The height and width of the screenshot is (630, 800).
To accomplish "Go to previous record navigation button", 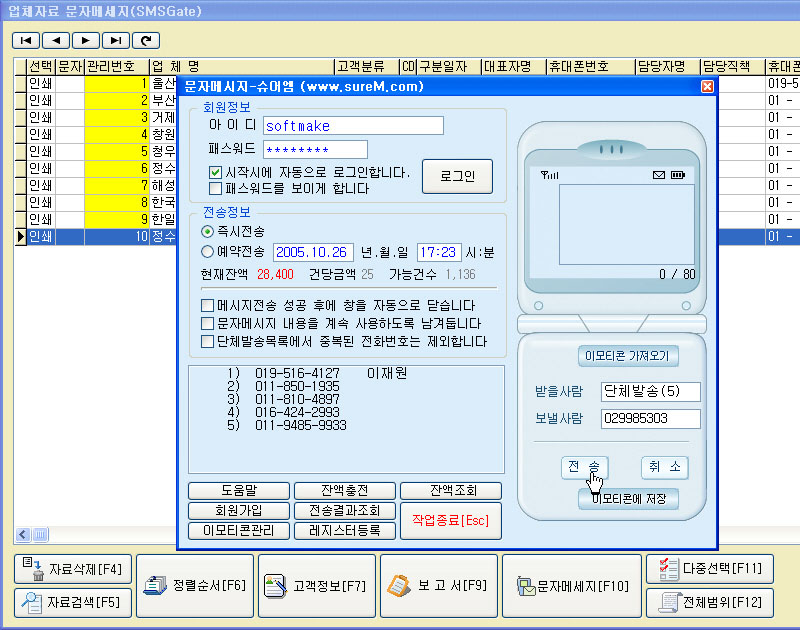I will point(56,40).
